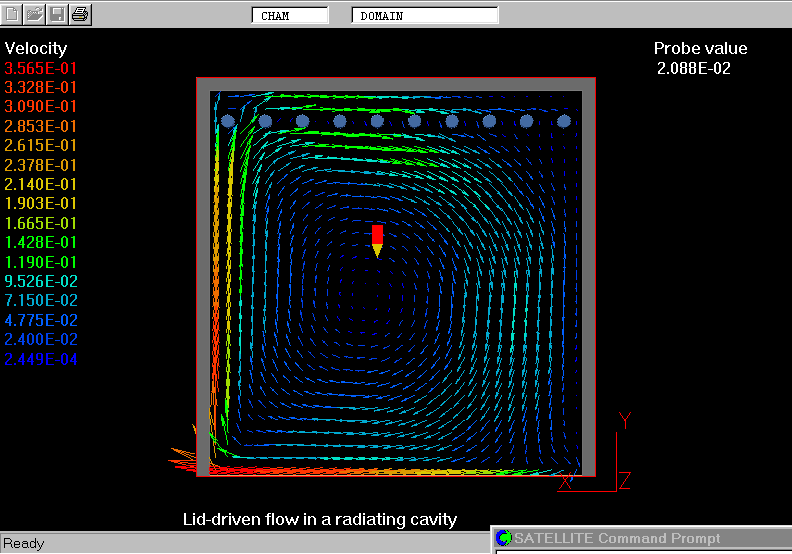Image resolution: width=792 pixels, height=554 pixels.
Task: Click the leftmost blue dot in the cavity
Action: [x=228, y=121]
